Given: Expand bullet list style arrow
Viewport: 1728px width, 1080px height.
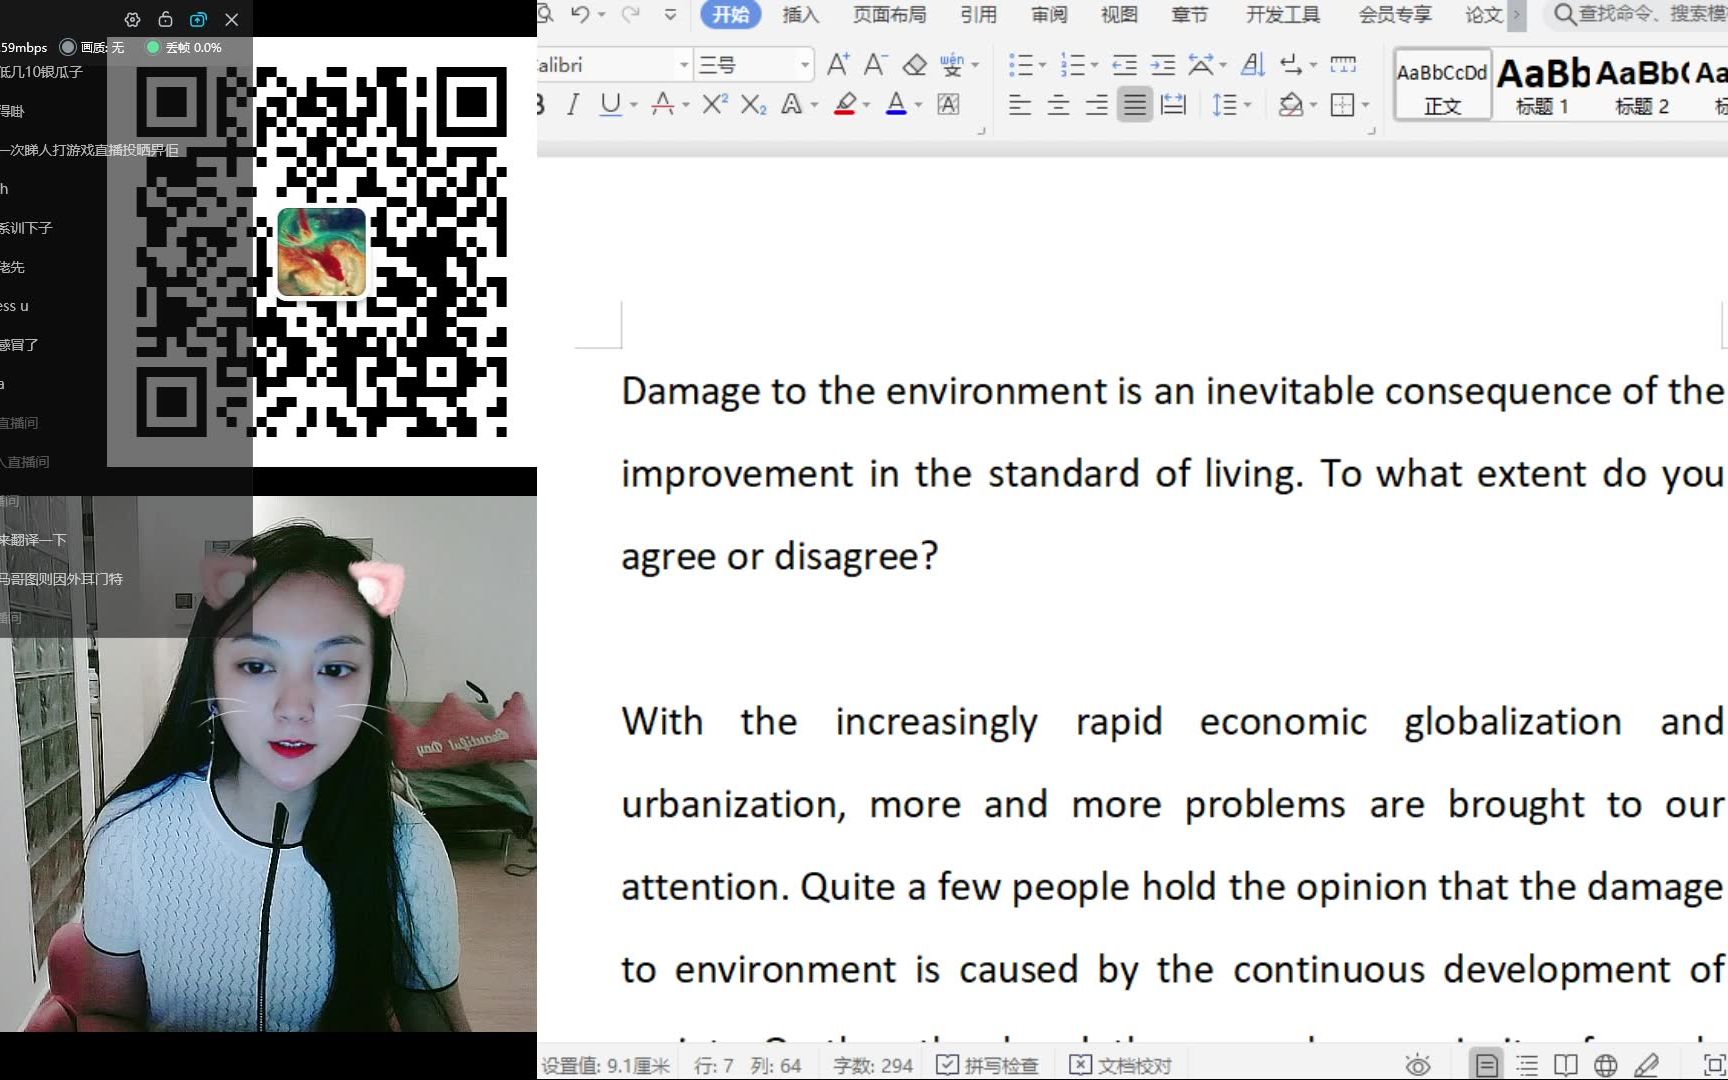Looking at the screenshot, I should (1042, 65).
